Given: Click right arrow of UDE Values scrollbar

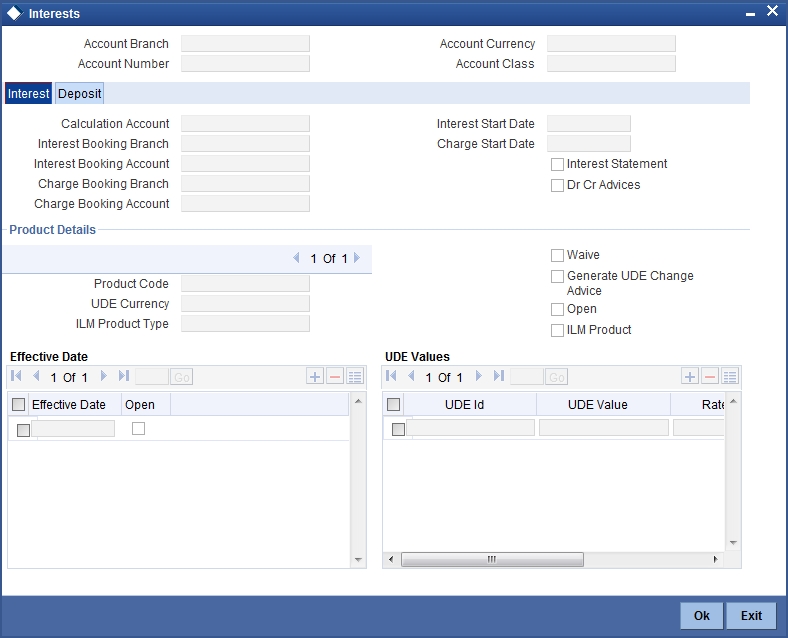Looking at the screenshot, I should point(716,559).
